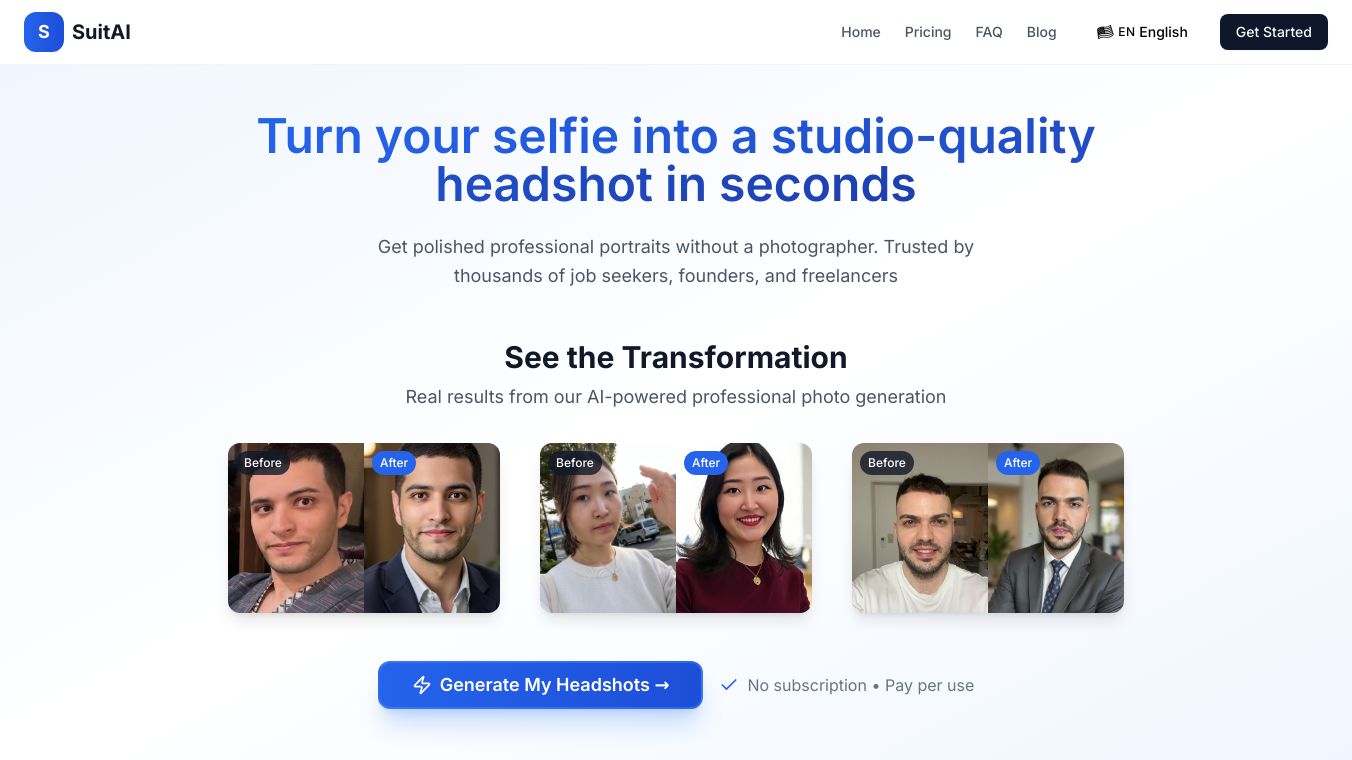The image size is (1352, 760).
Task: Go to the Home nav link
Action: 861,32
